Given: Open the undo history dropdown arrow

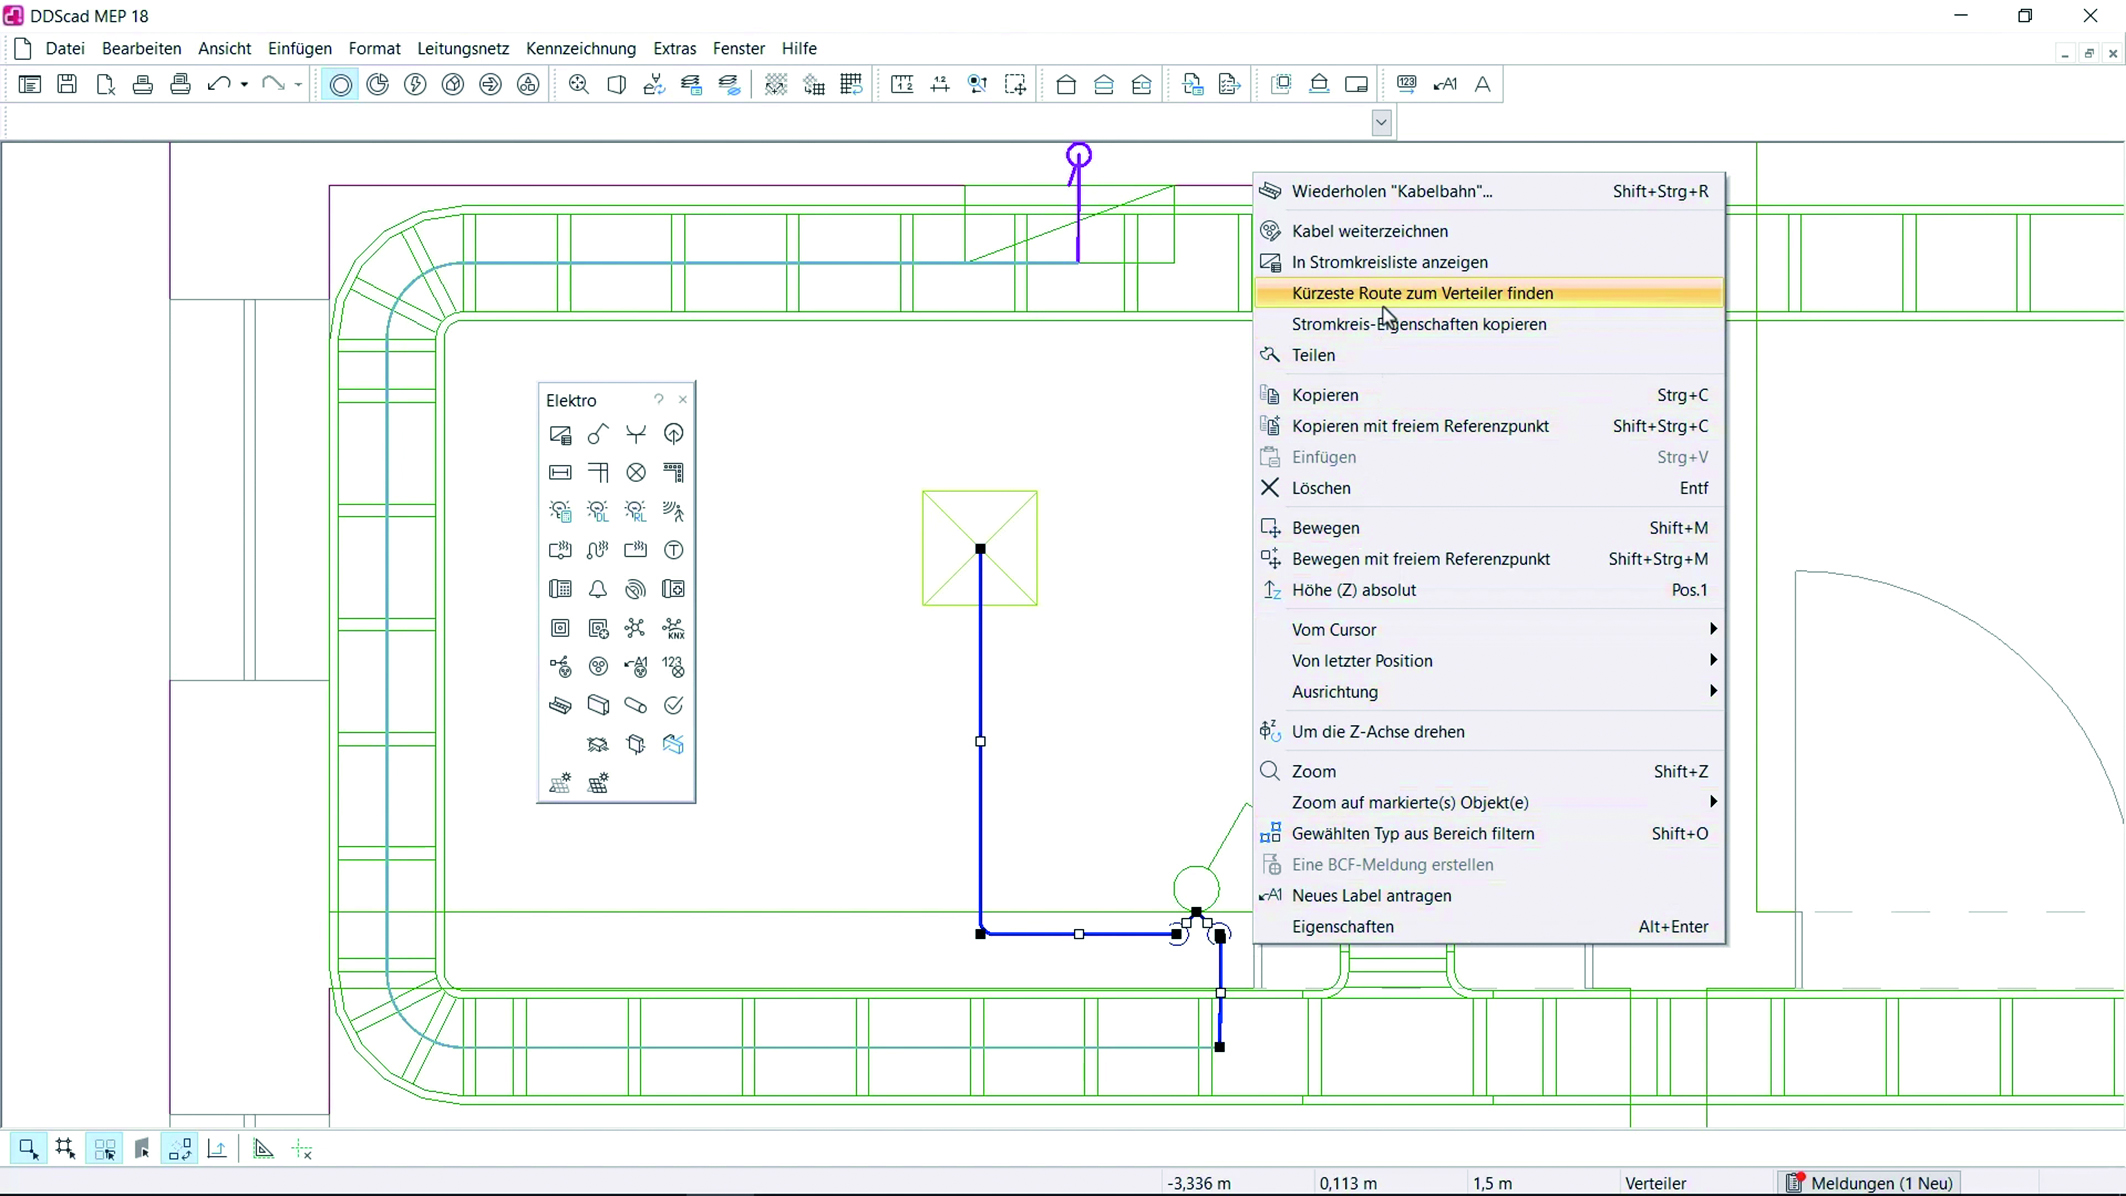Looking at the screenshot, I should point(244,84).
